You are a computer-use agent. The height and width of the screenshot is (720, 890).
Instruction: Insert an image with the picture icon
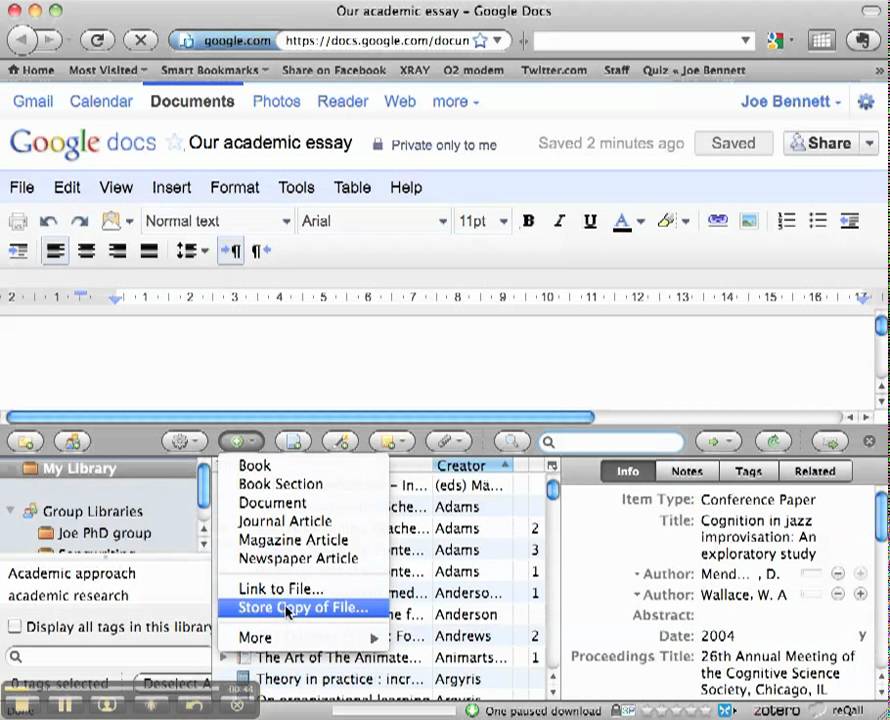coord(749,220)
